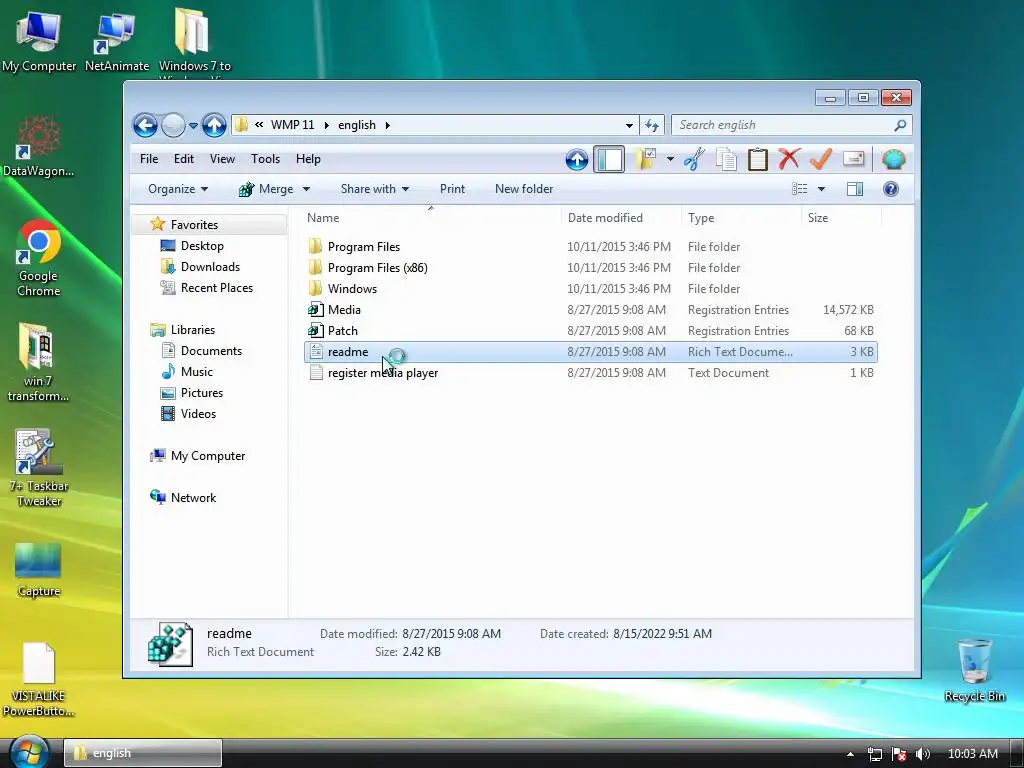1024x768 pixels.
Task: Open the recent pages dropdown beside Forward
Action: tap(193, 125)
